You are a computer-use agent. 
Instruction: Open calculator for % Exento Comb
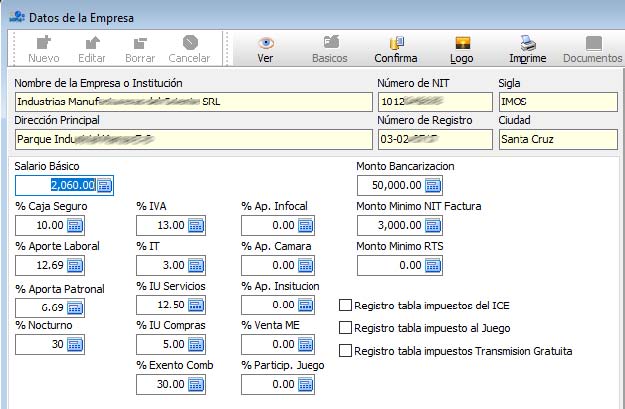coord(196,385)
